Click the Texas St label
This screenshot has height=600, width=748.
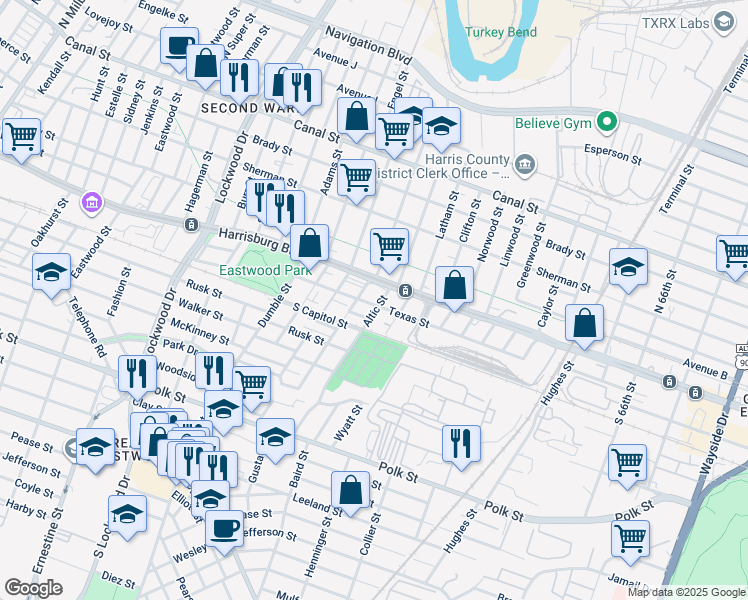[x=409, y=317]
